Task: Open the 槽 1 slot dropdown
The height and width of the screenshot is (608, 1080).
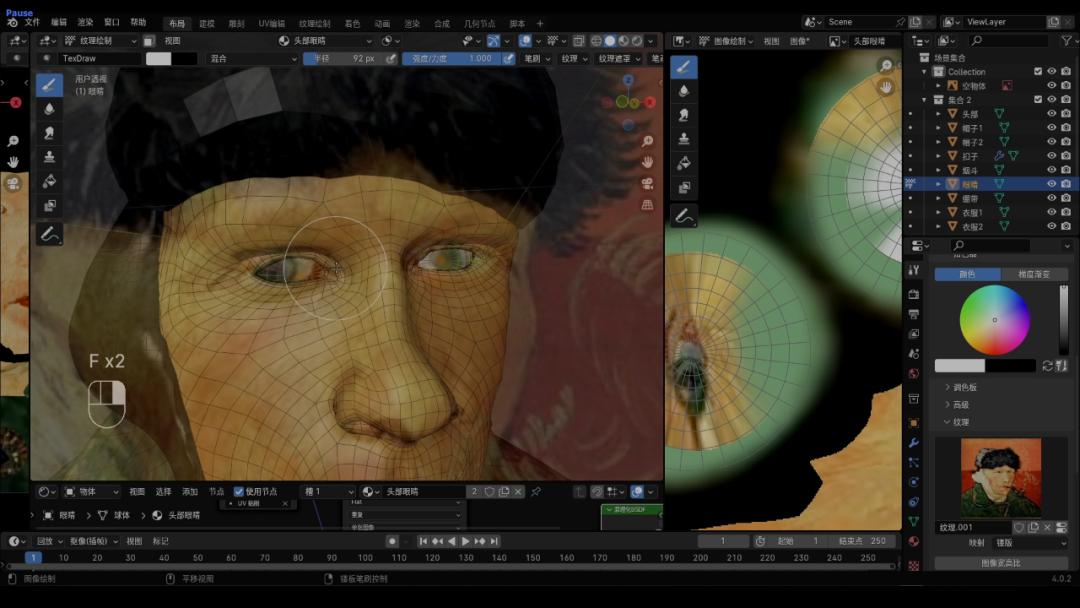Action: (x=328, y=492)
